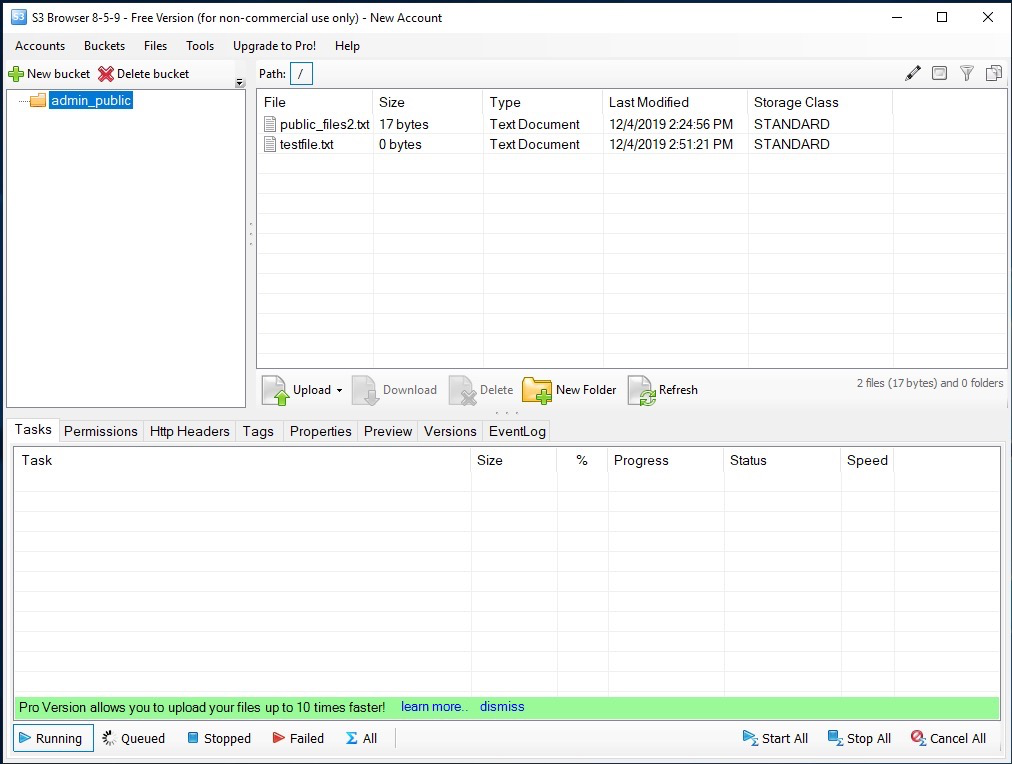Switch to the Http Headers tab
Viewport: 1012px width, 764px height.
pyautogui.click(x=190, y=431)
